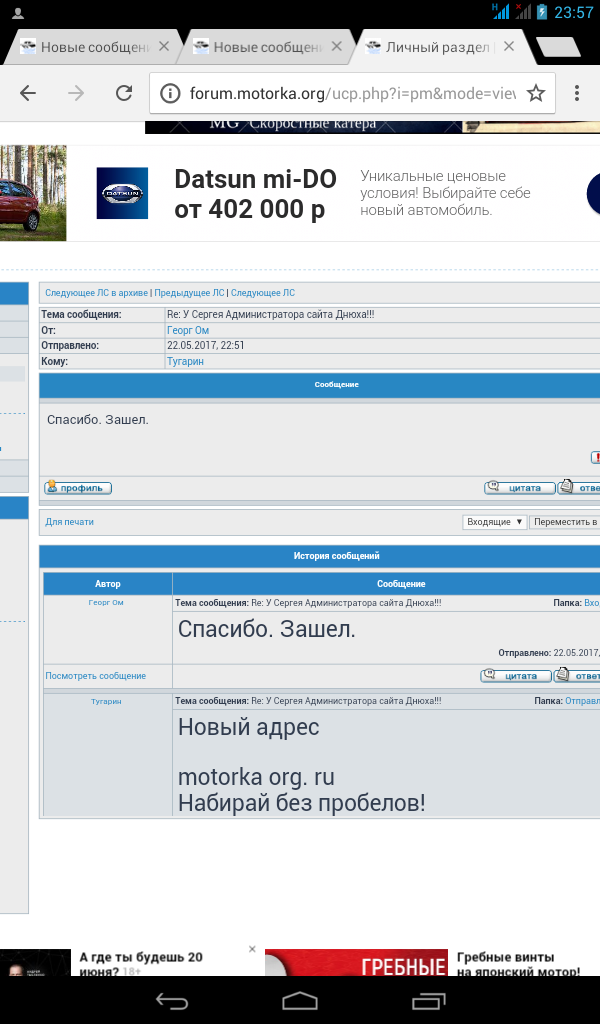Close the first 'Новые сообщения' tab
Image resolution: width=600 pixels, height=1024 pixels.
pos(164,46)
